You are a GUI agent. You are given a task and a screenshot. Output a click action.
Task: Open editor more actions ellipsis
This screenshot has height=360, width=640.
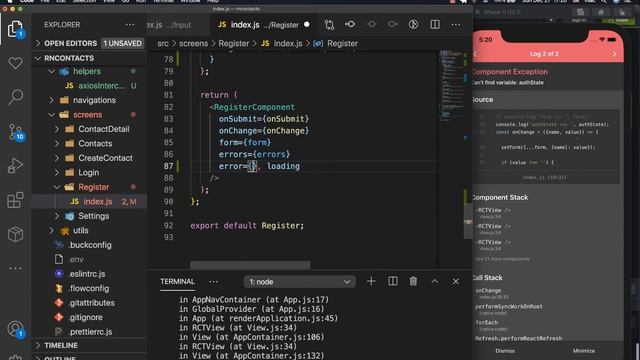tap(456, 24)
